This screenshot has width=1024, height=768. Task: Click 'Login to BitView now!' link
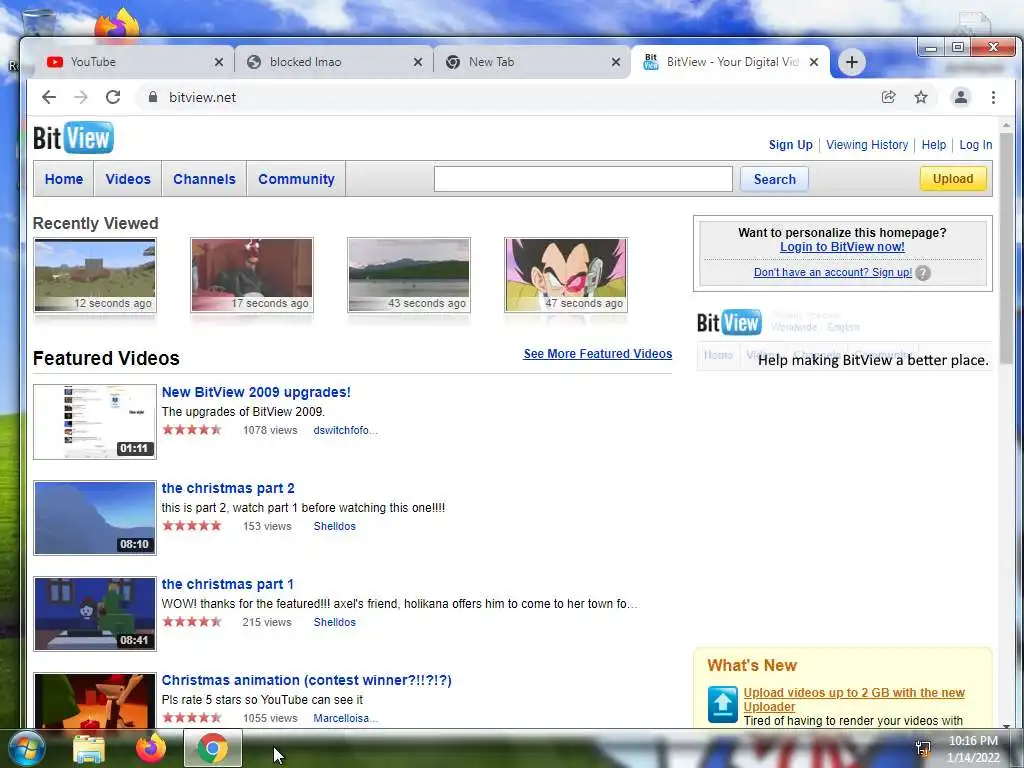point(842,247)
